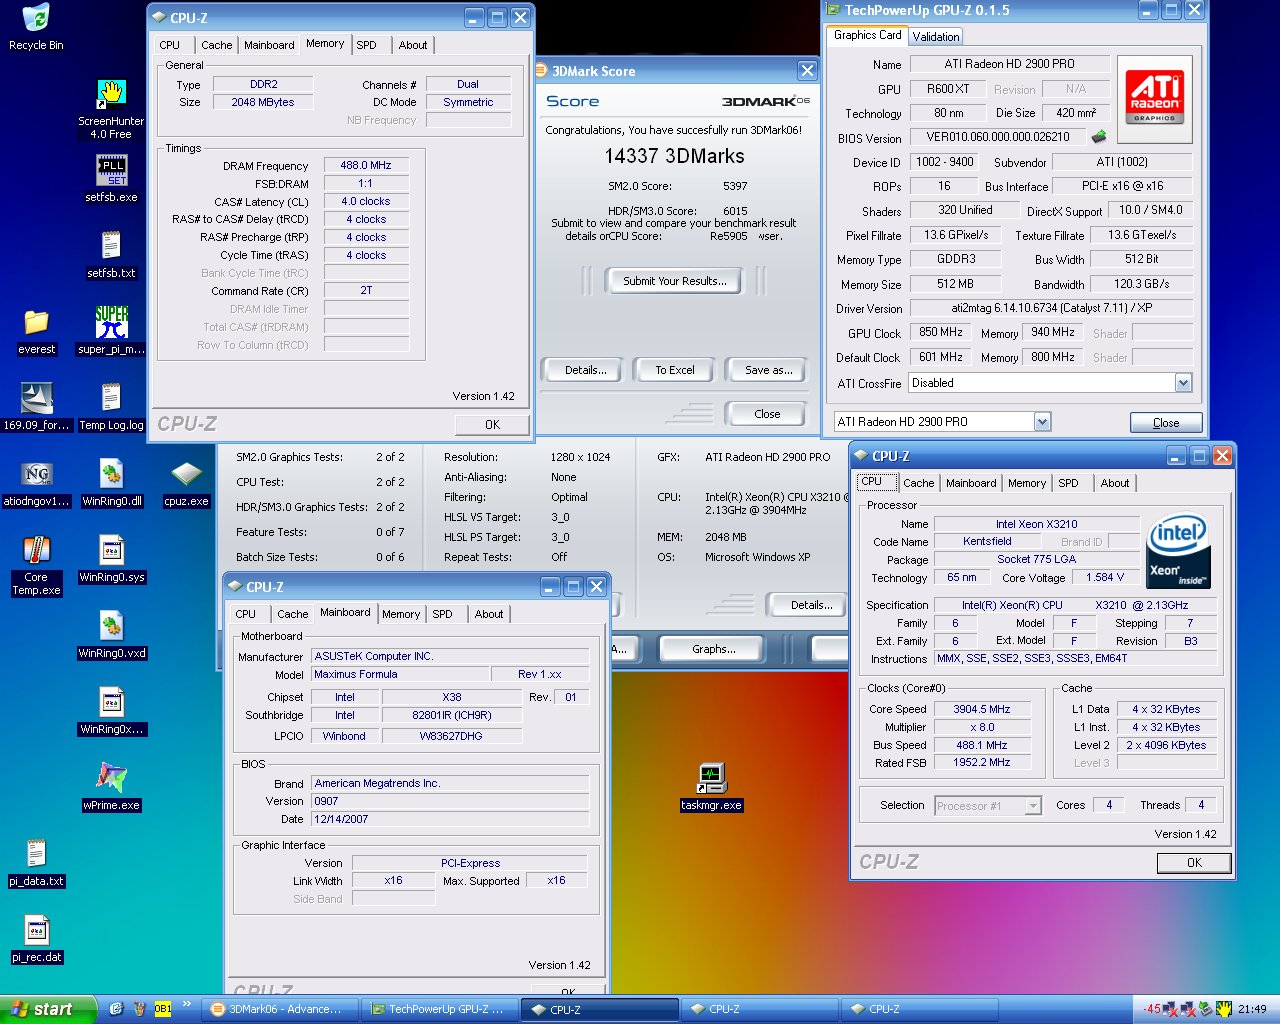
Task: Click OK in the Intel Xeon CPU-Z window
Action: click(x=1194, y=862)
